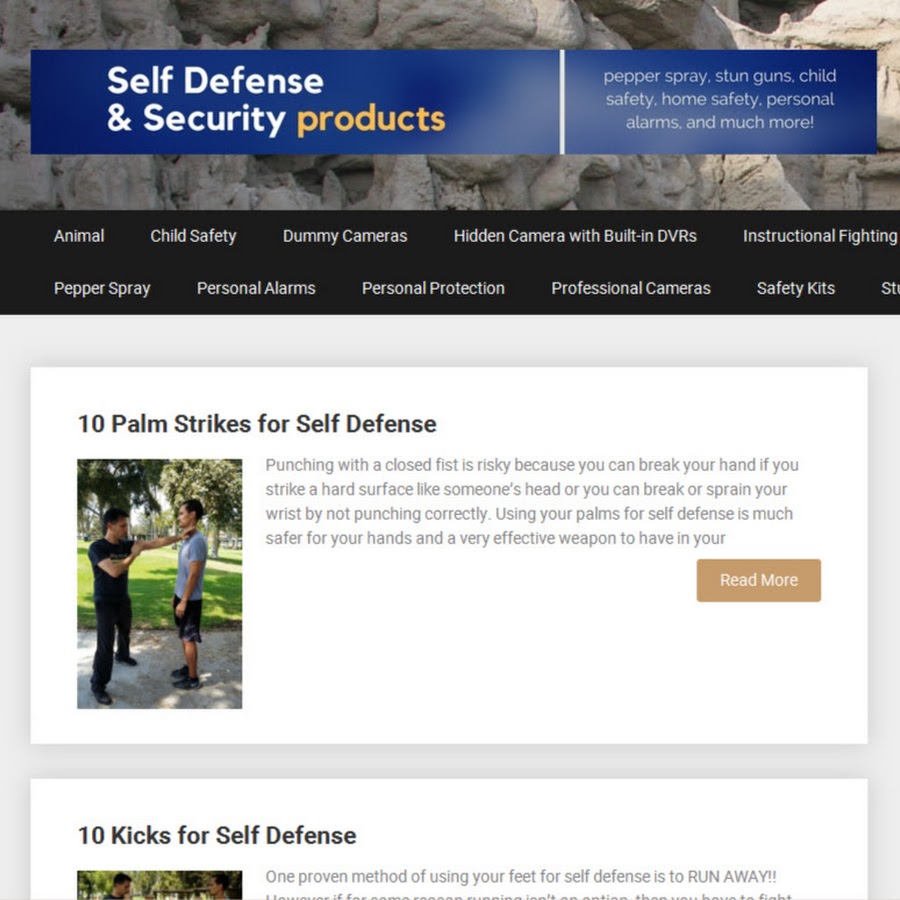Open Professional Cameras menu item
The width and height of the screenshot is (900, 900).
point(631,288)
